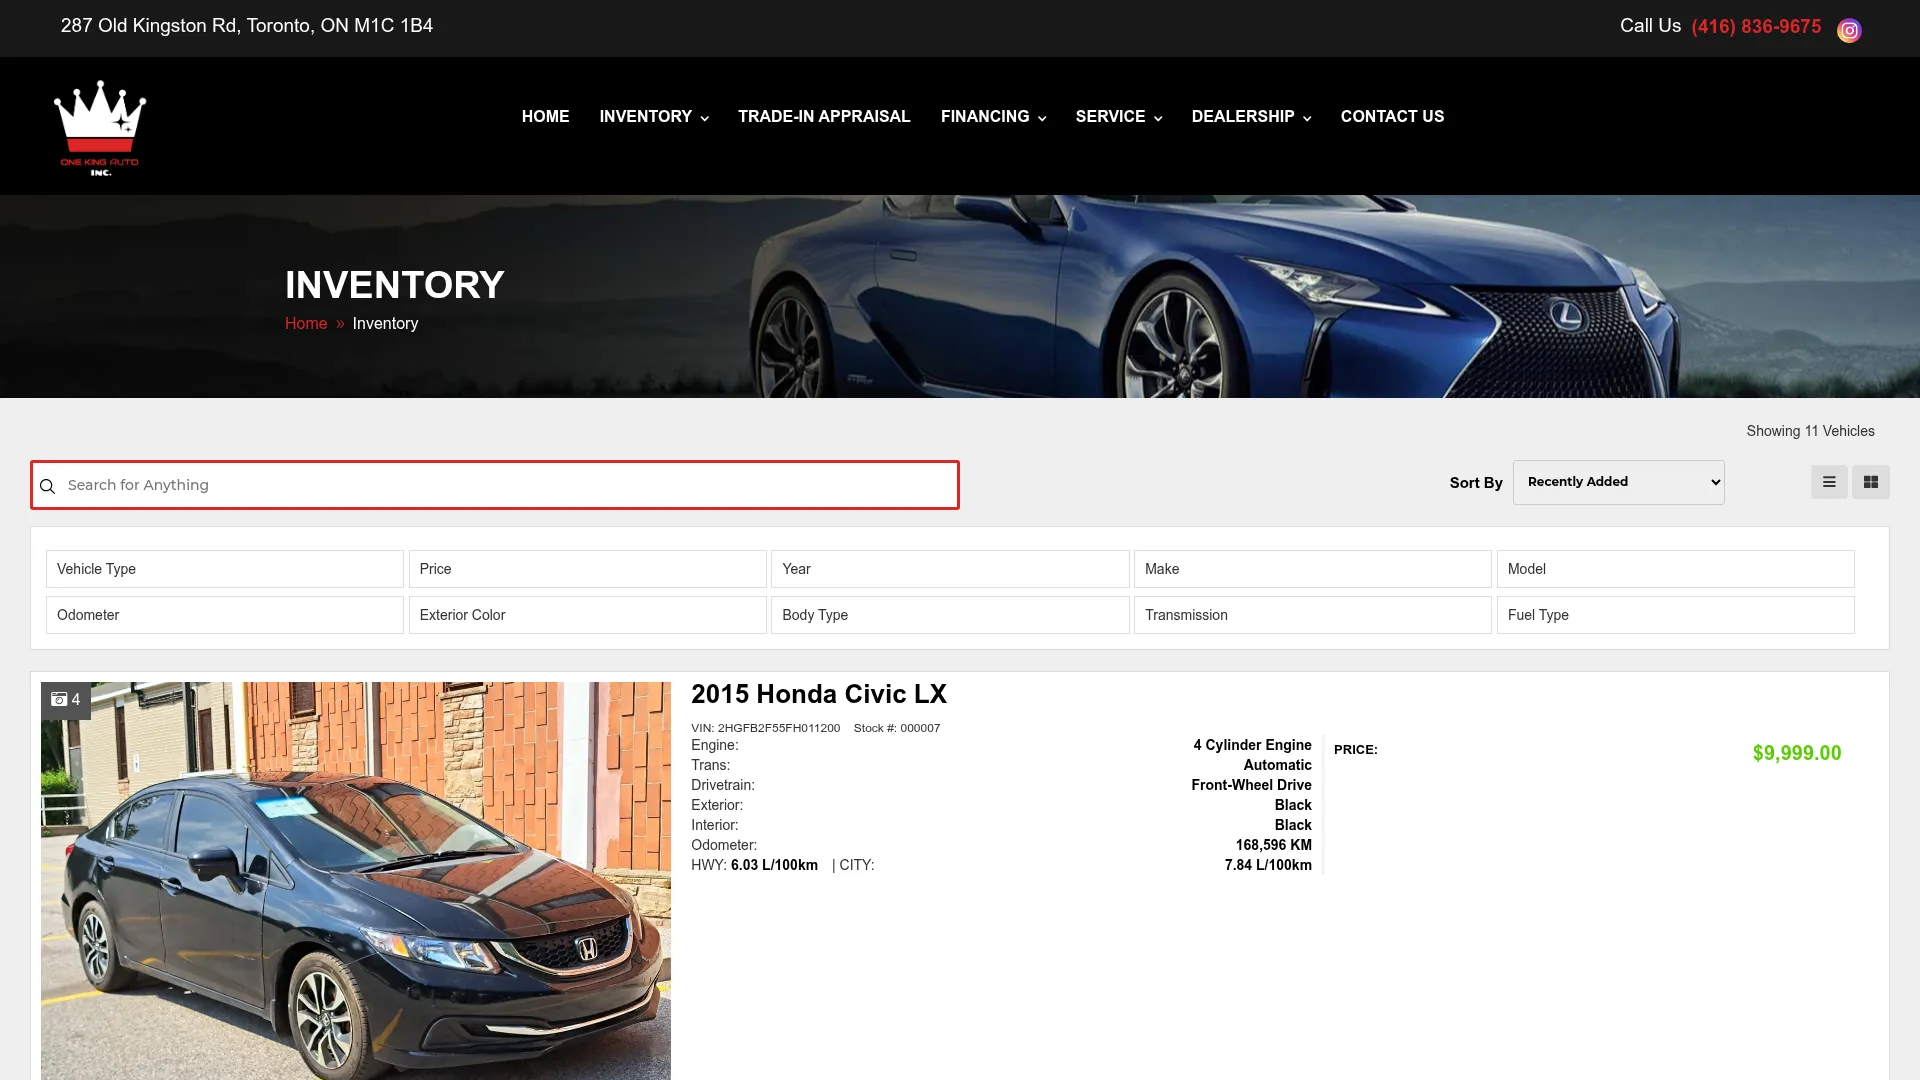Viewport: 1920px width, 1080px height.
Task: Click the Showing 11 Vehicles text
Action: click(x=1810, y=431)
